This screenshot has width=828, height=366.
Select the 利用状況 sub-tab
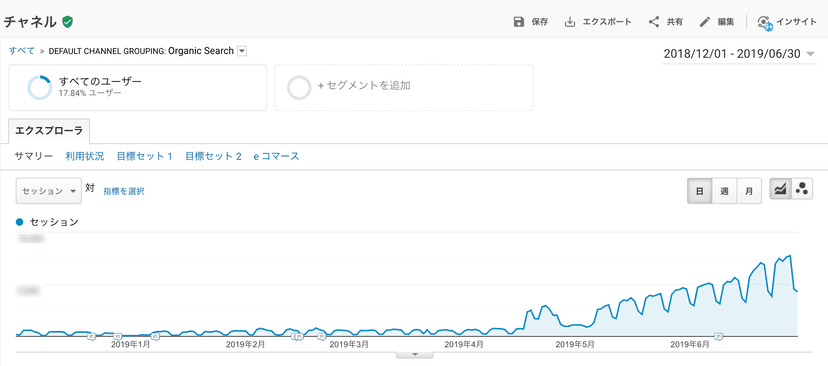(84, 156)
